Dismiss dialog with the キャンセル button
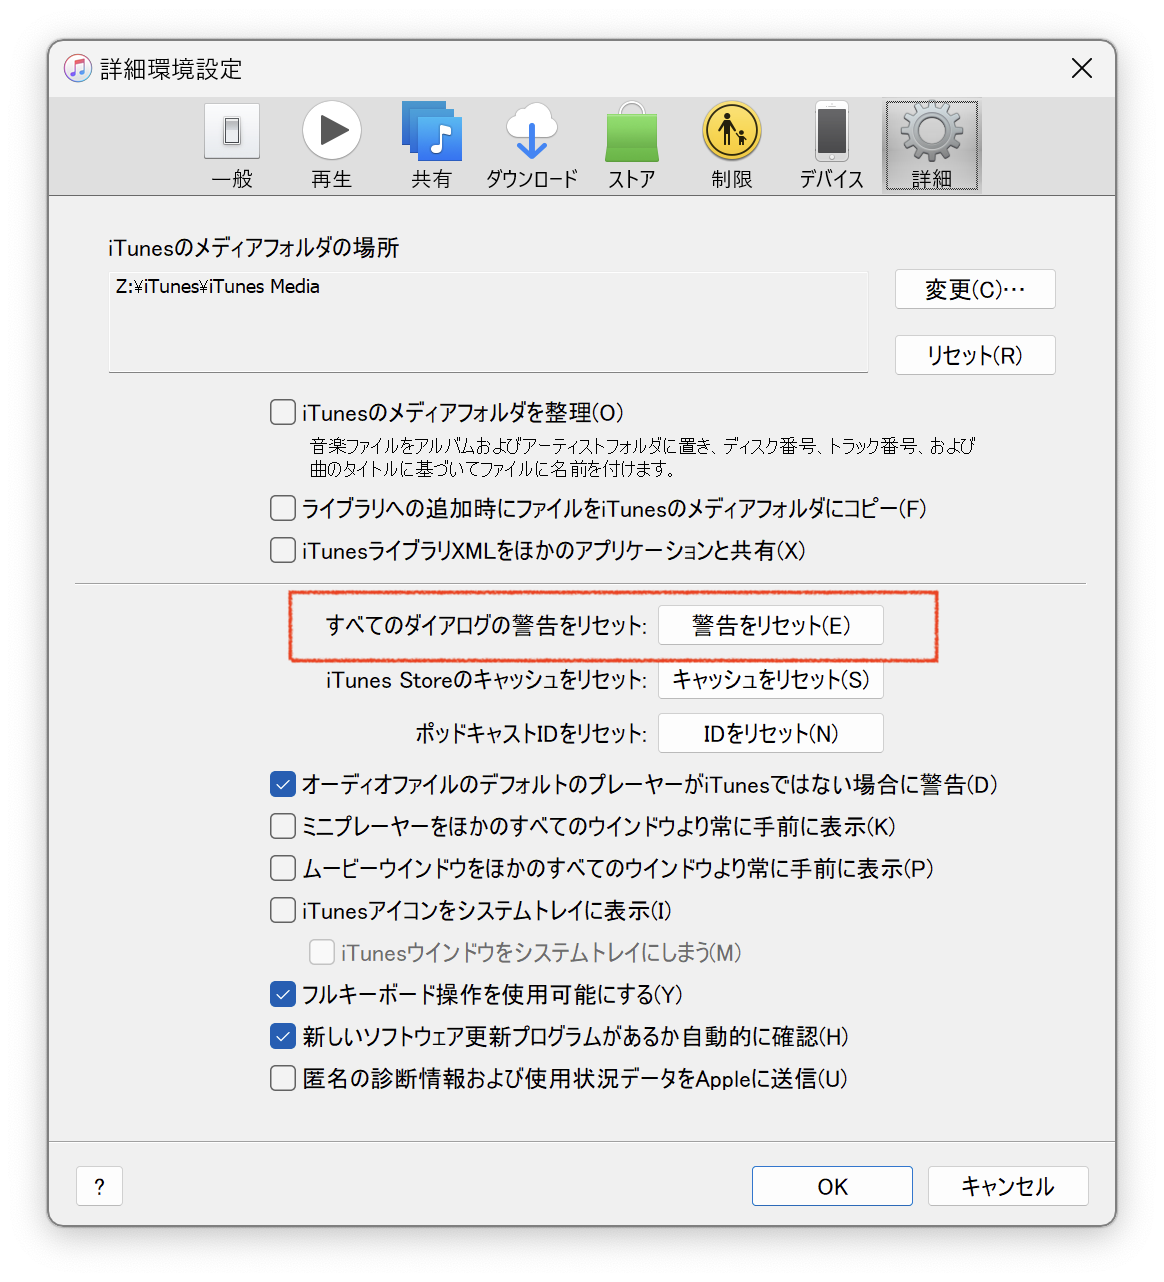Screen dimensions: 1164x1282 [1008, 1186]
